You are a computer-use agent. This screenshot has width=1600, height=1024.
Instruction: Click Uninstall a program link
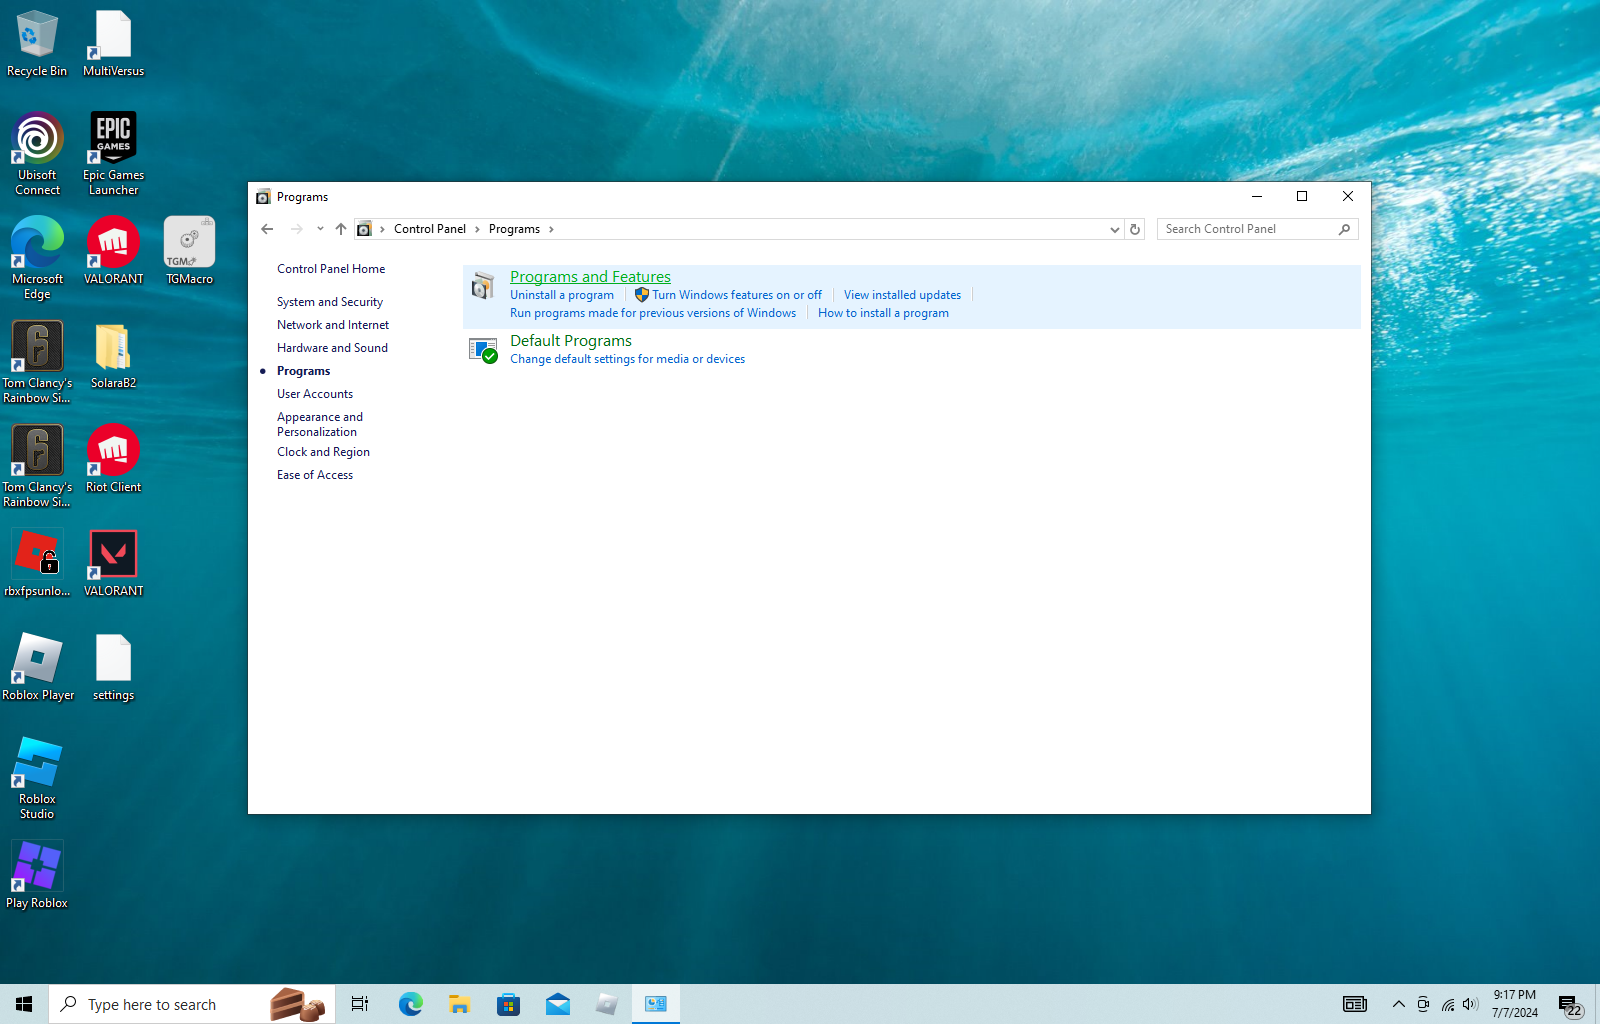tap(562, 295)
